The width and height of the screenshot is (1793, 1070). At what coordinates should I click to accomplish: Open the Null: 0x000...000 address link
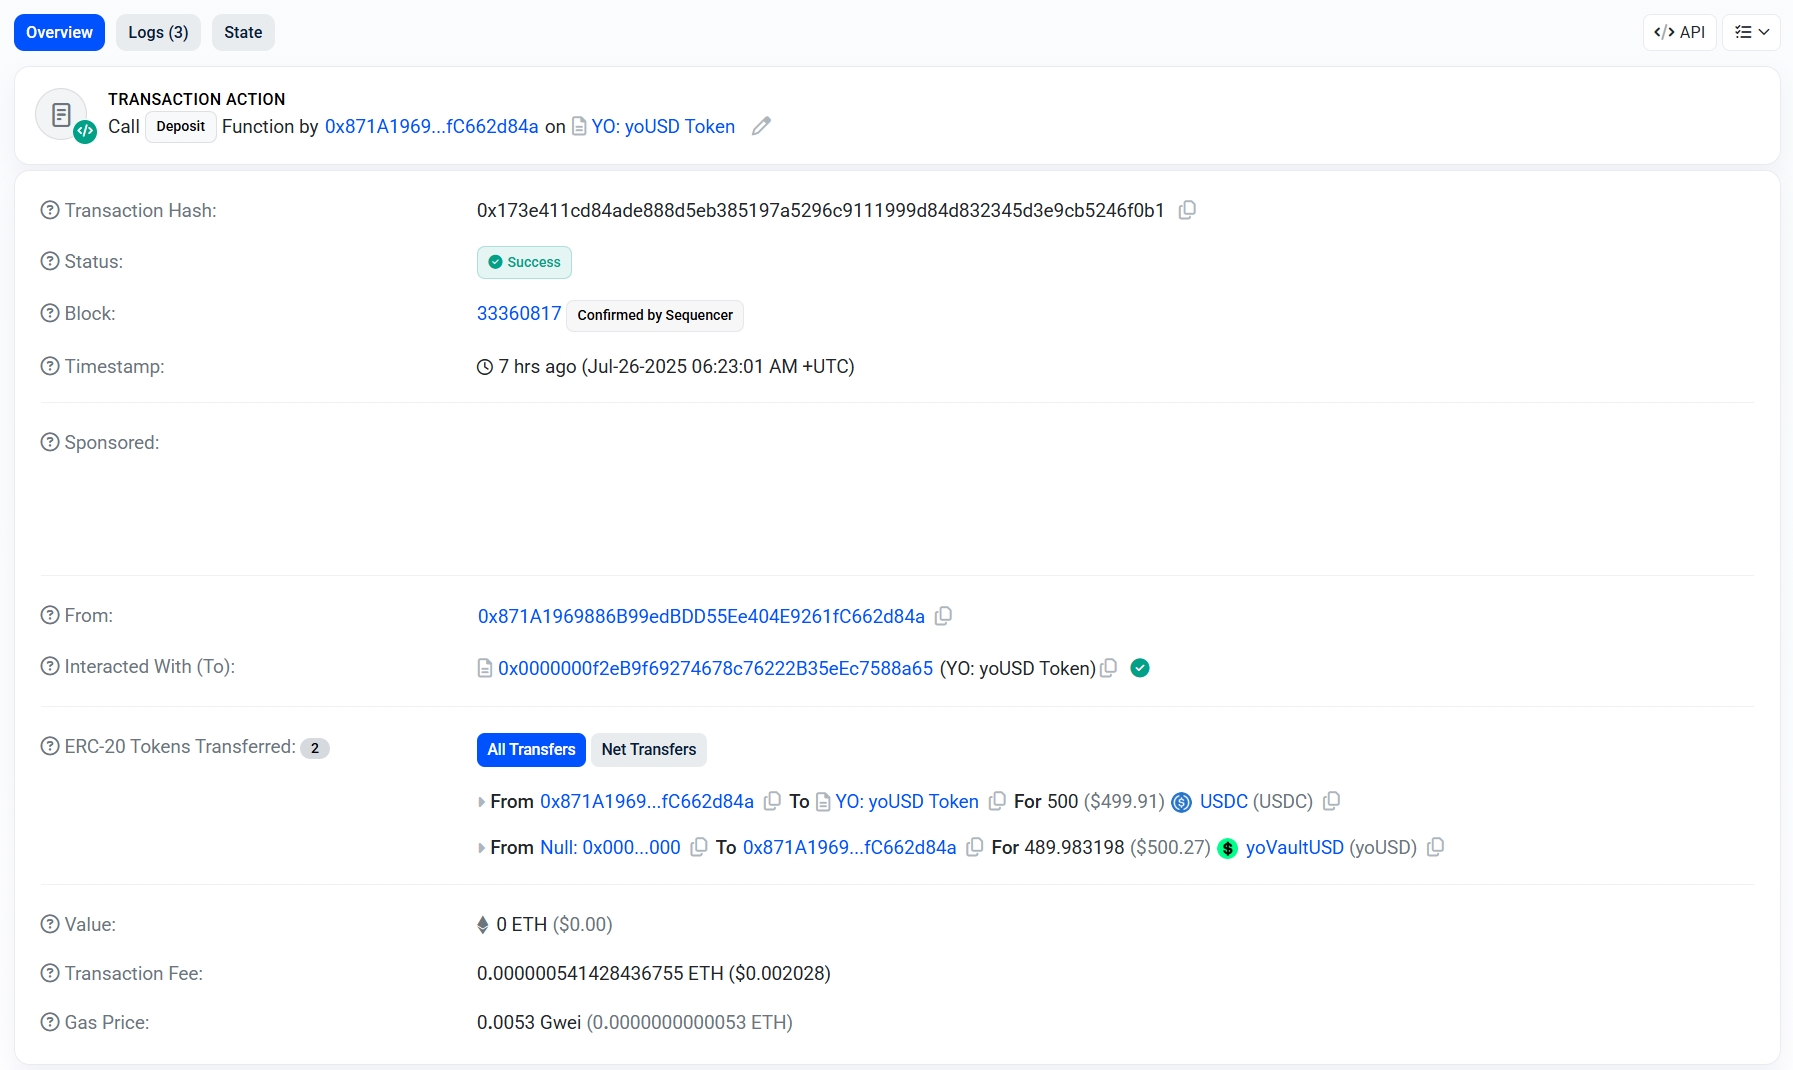(x=610, y=847)
